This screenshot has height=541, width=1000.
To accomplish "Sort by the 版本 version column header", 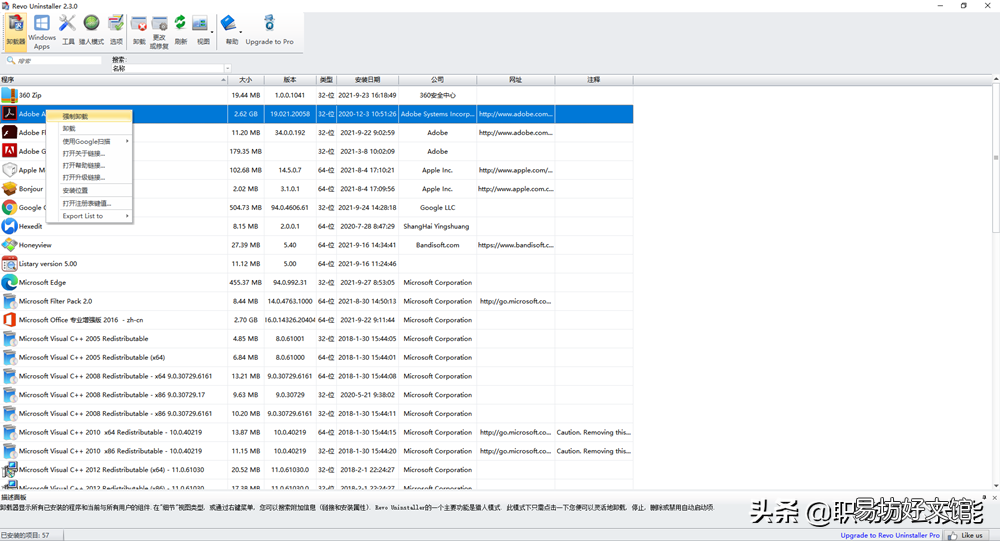I will (290, 80).
